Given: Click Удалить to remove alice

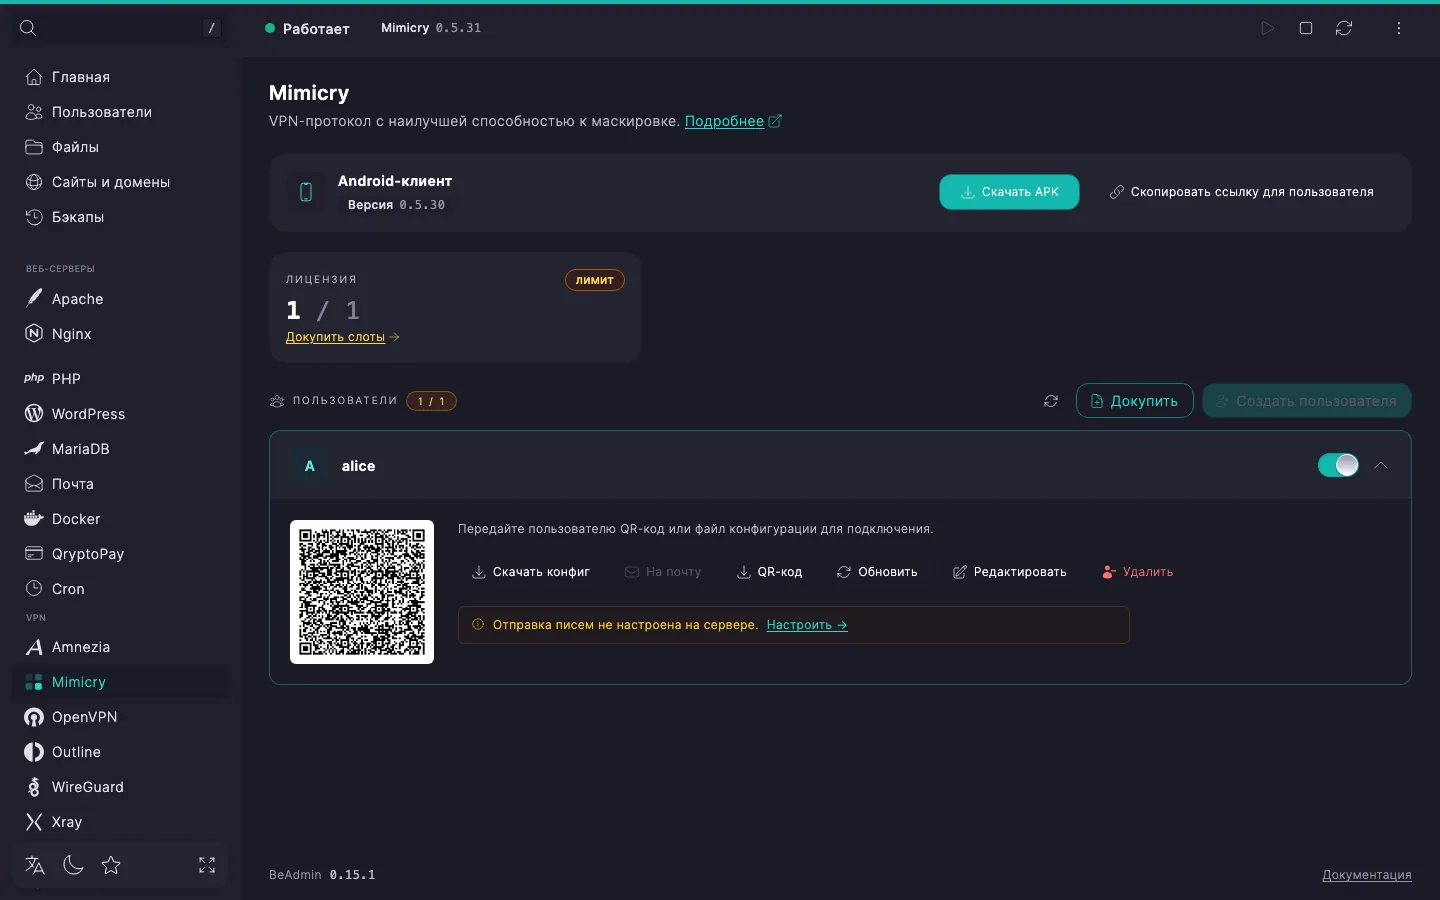Looking at the screenshot, I should pyautogui.click(x=1137, y=572).
